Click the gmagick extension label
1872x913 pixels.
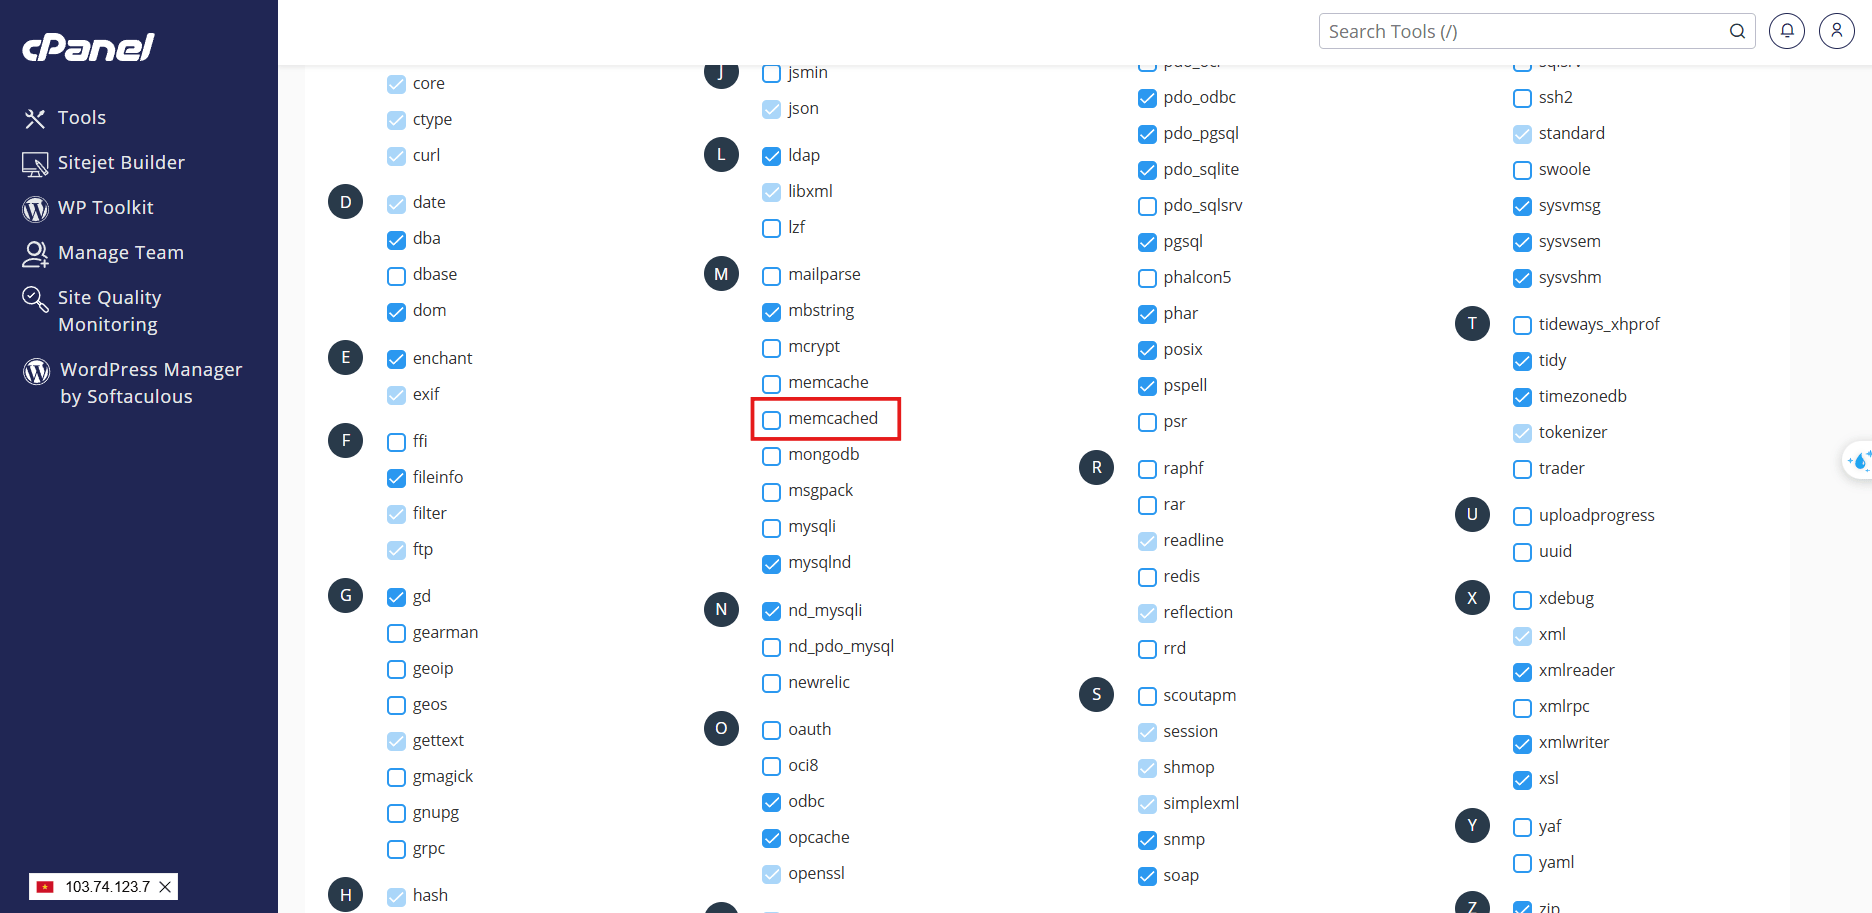443,776
